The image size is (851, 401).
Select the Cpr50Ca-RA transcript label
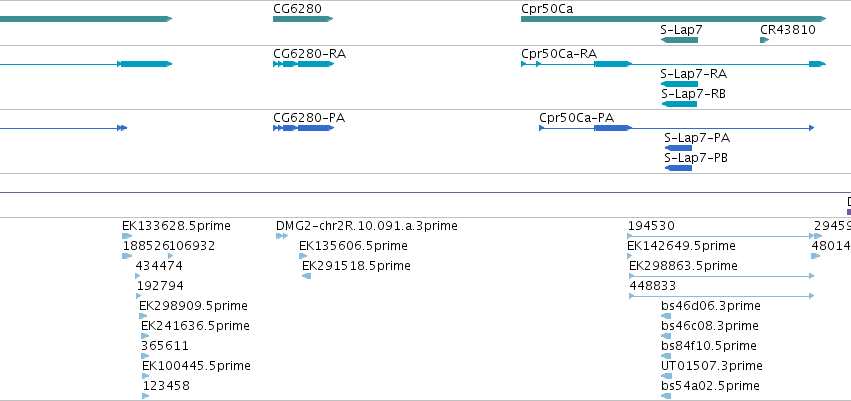pos(559,54)
